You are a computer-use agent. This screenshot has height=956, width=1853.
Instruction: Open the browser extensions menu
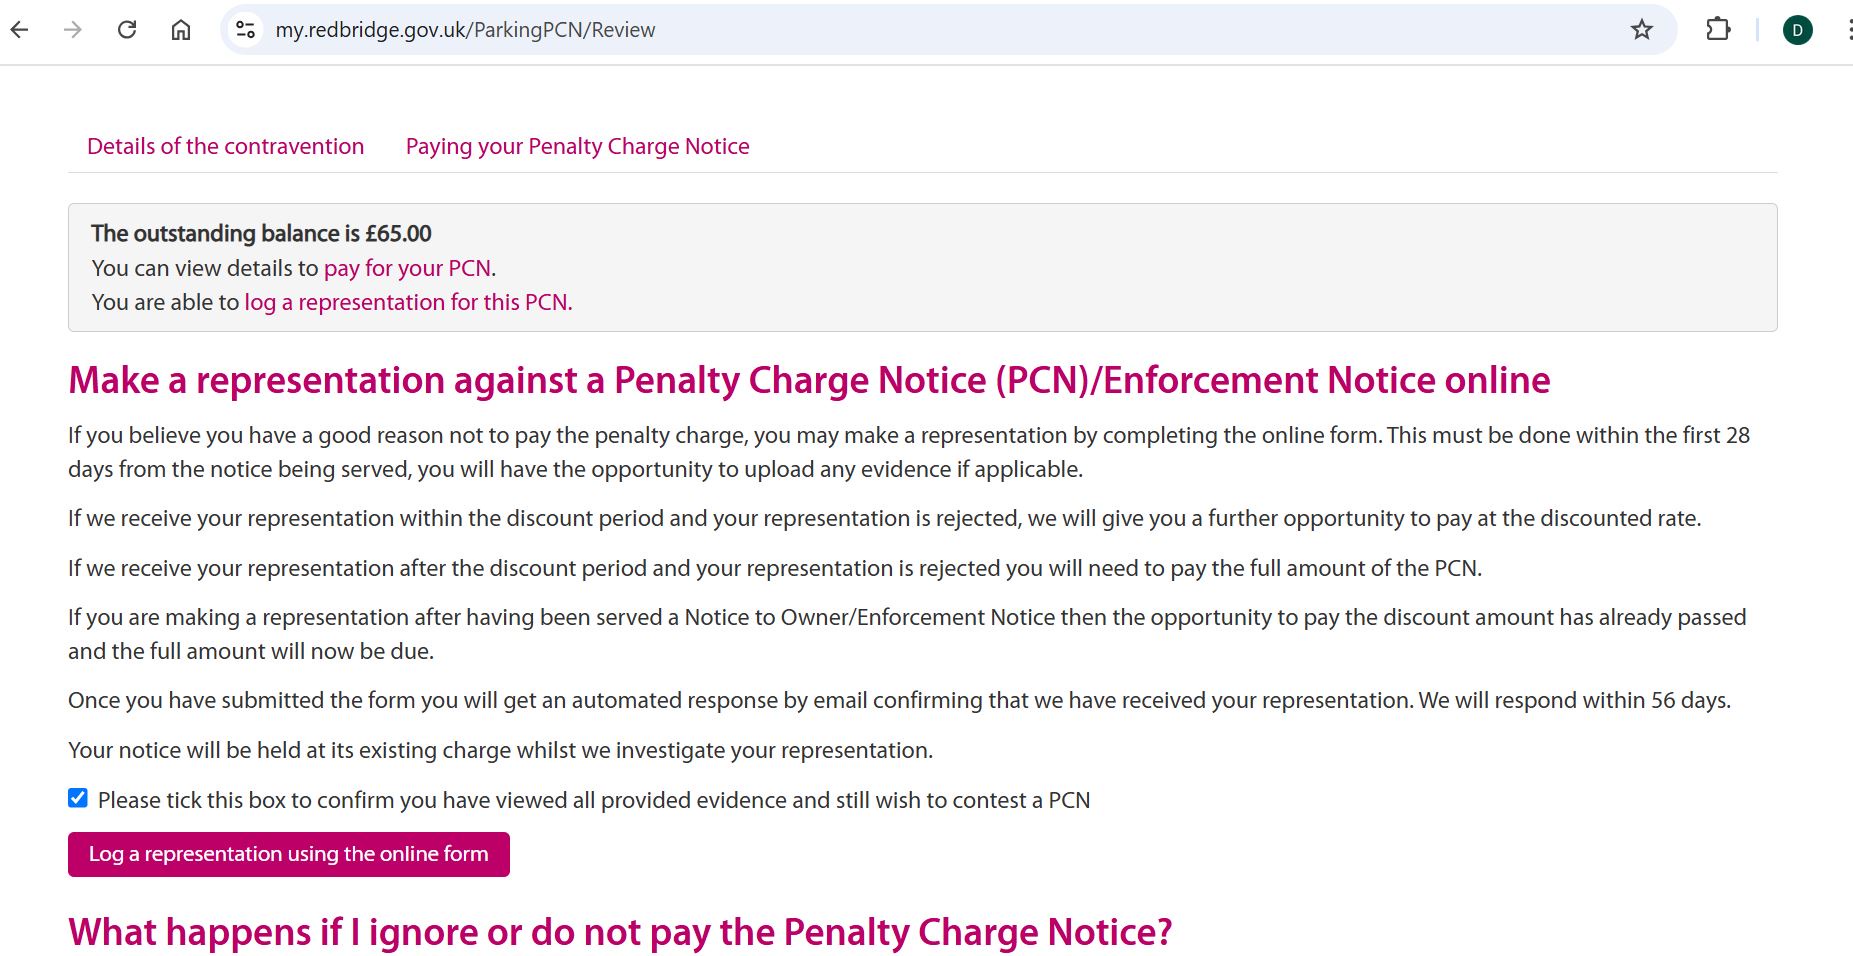click(1718, 30)
